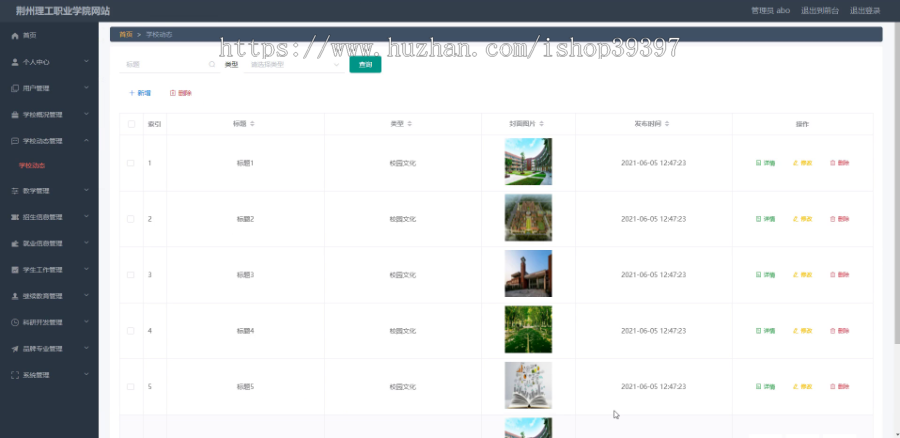Viewport: 900px width, 438px height.
Task: Select the 学校动态 submenu item in sidebar
Action: pyautogui.click(x=32, y=166)
